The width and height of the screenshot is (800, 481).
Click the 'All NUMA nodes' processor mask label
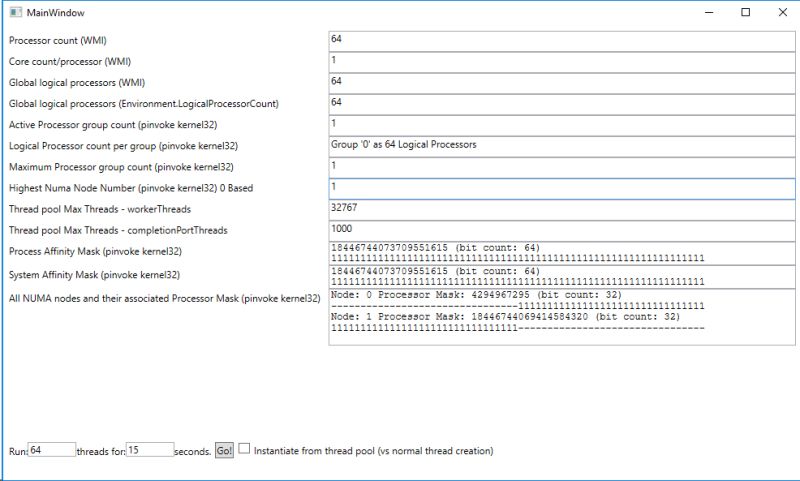point(164,298)
